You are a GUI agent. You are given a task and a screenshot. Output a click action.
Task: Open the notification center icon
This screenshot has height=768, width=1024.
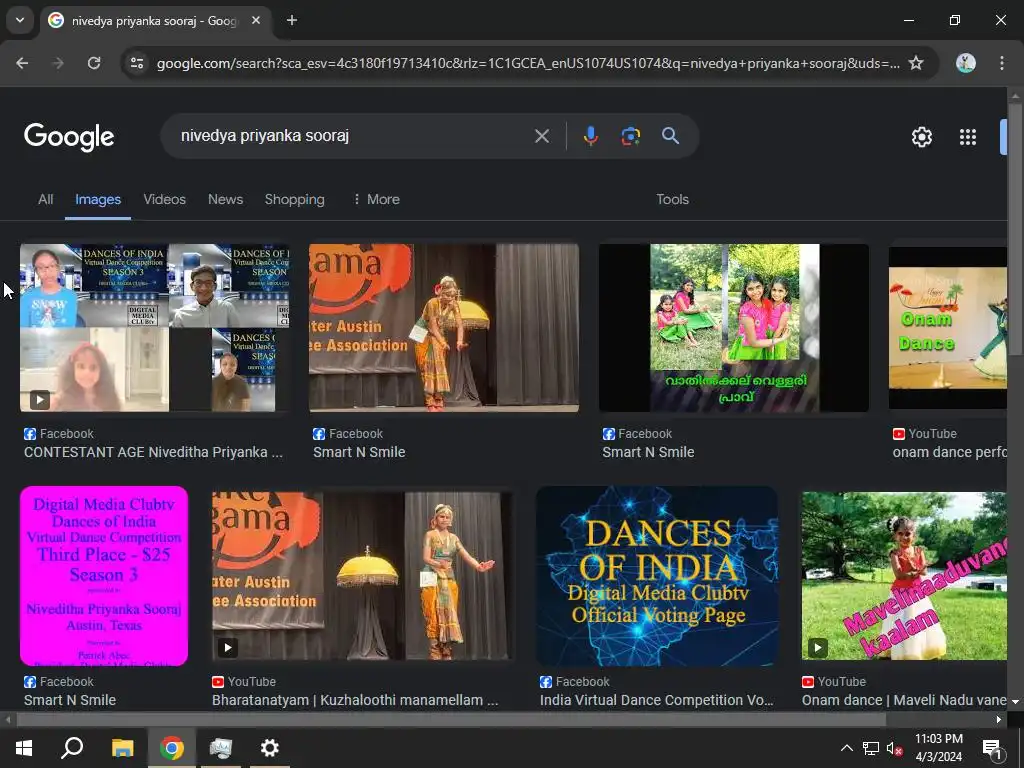992,748
